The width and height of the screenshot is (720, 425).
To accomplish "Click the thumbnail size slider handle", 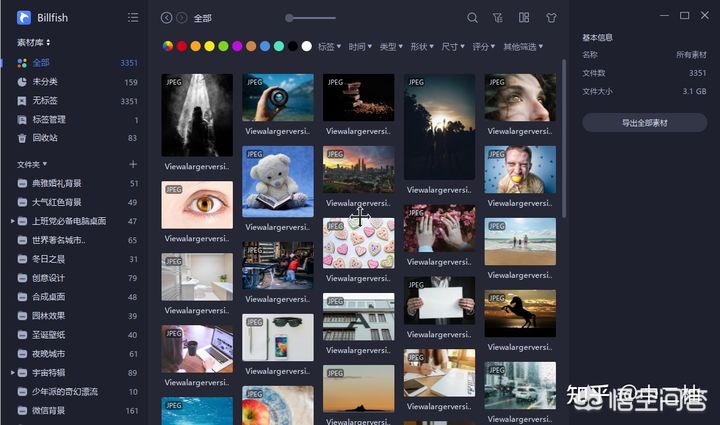I will tap(289, 18).
